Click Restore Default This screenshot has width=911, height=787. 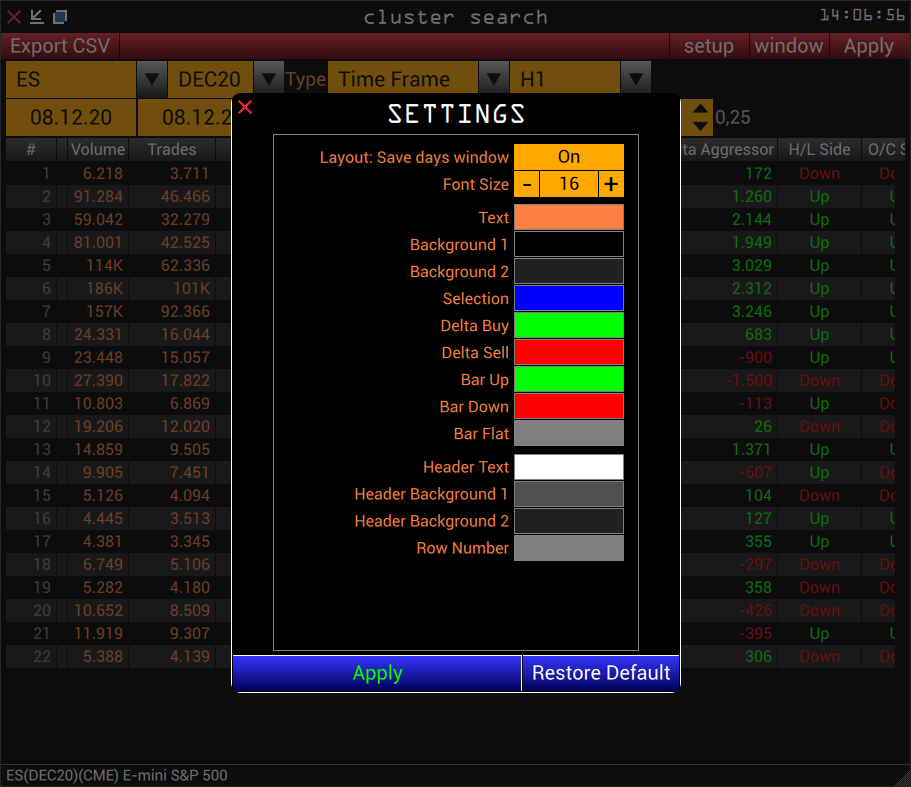[x=600, y=672]
